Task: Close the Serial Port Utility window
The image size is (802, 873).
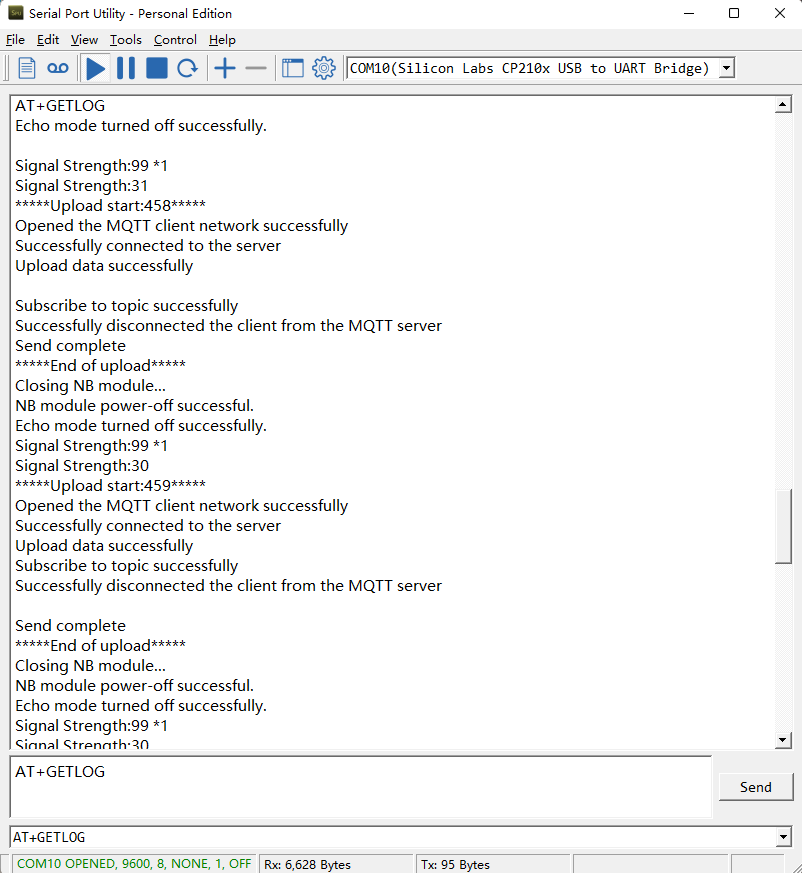Action: tap(780, 13)
